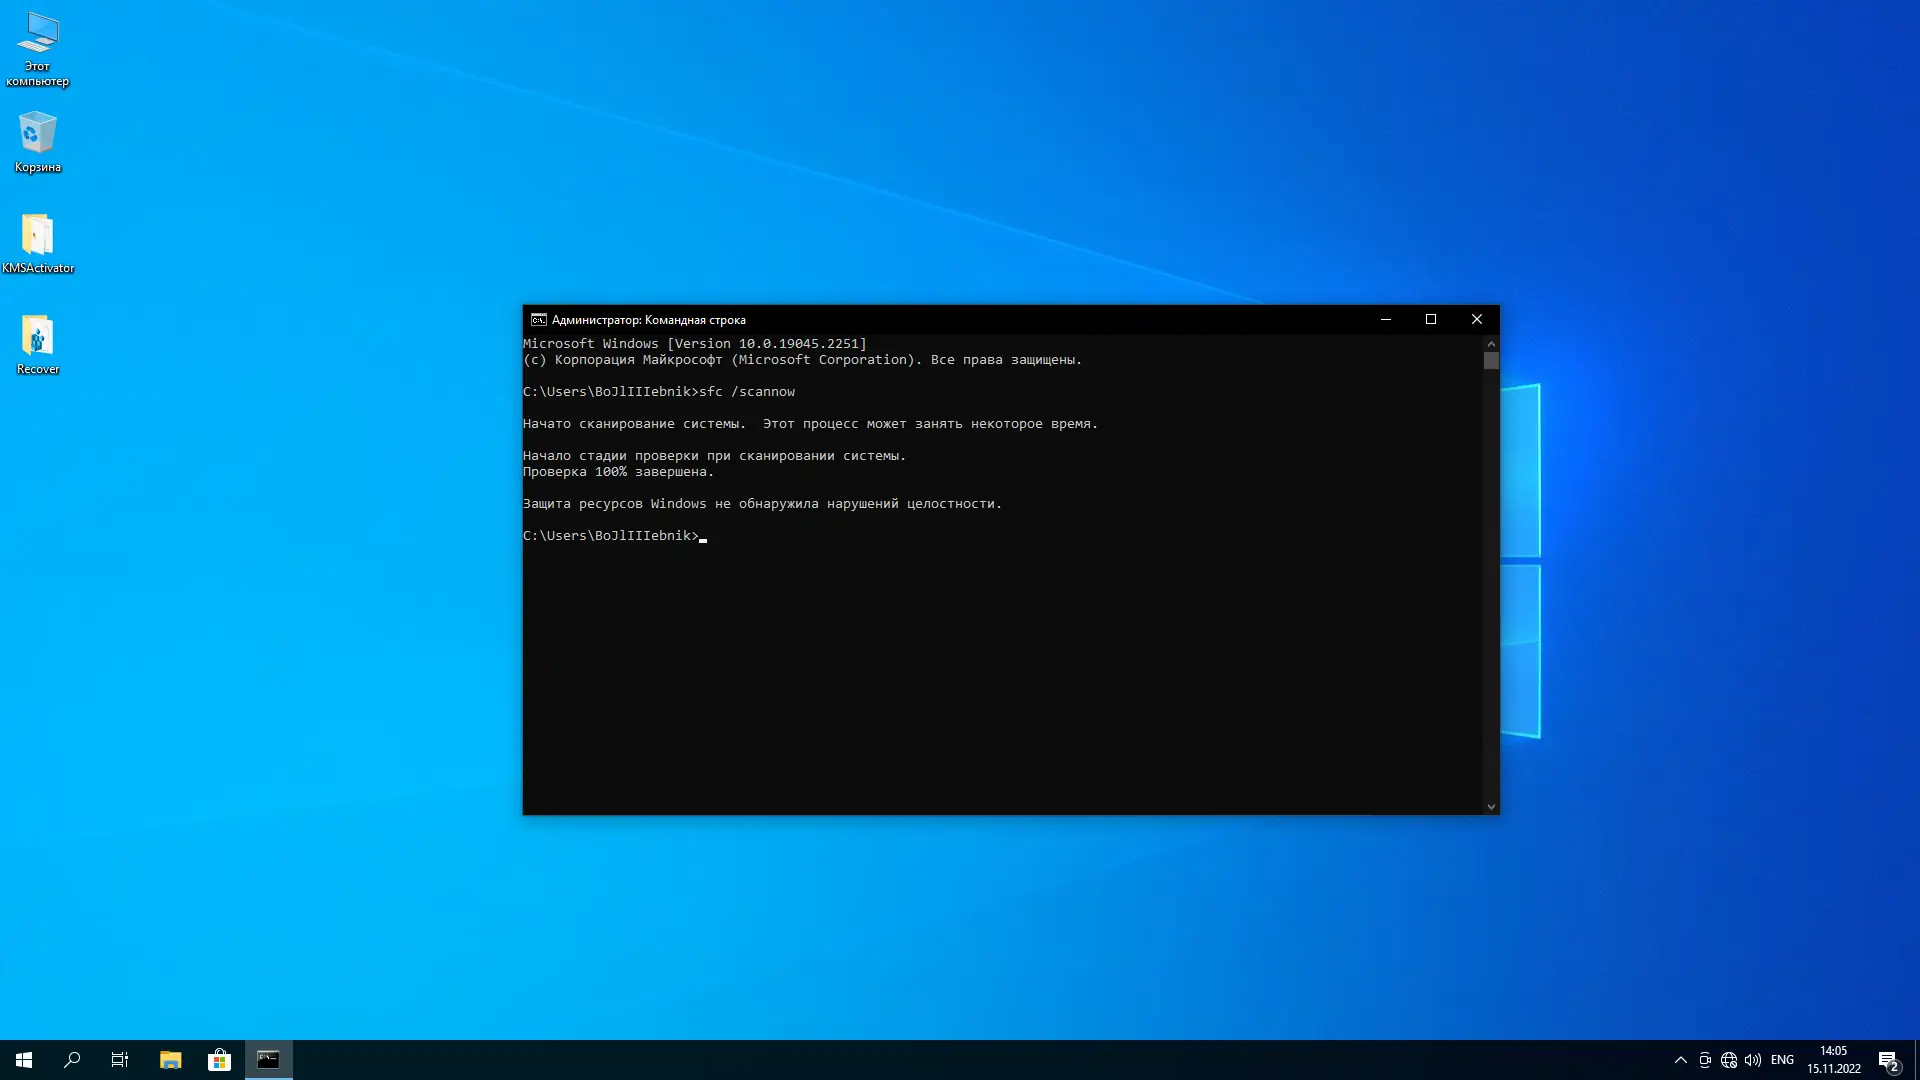Expand hidden system tray icons chevron
This screenshot has height=1080, width=1920.
[1680, 1060]
